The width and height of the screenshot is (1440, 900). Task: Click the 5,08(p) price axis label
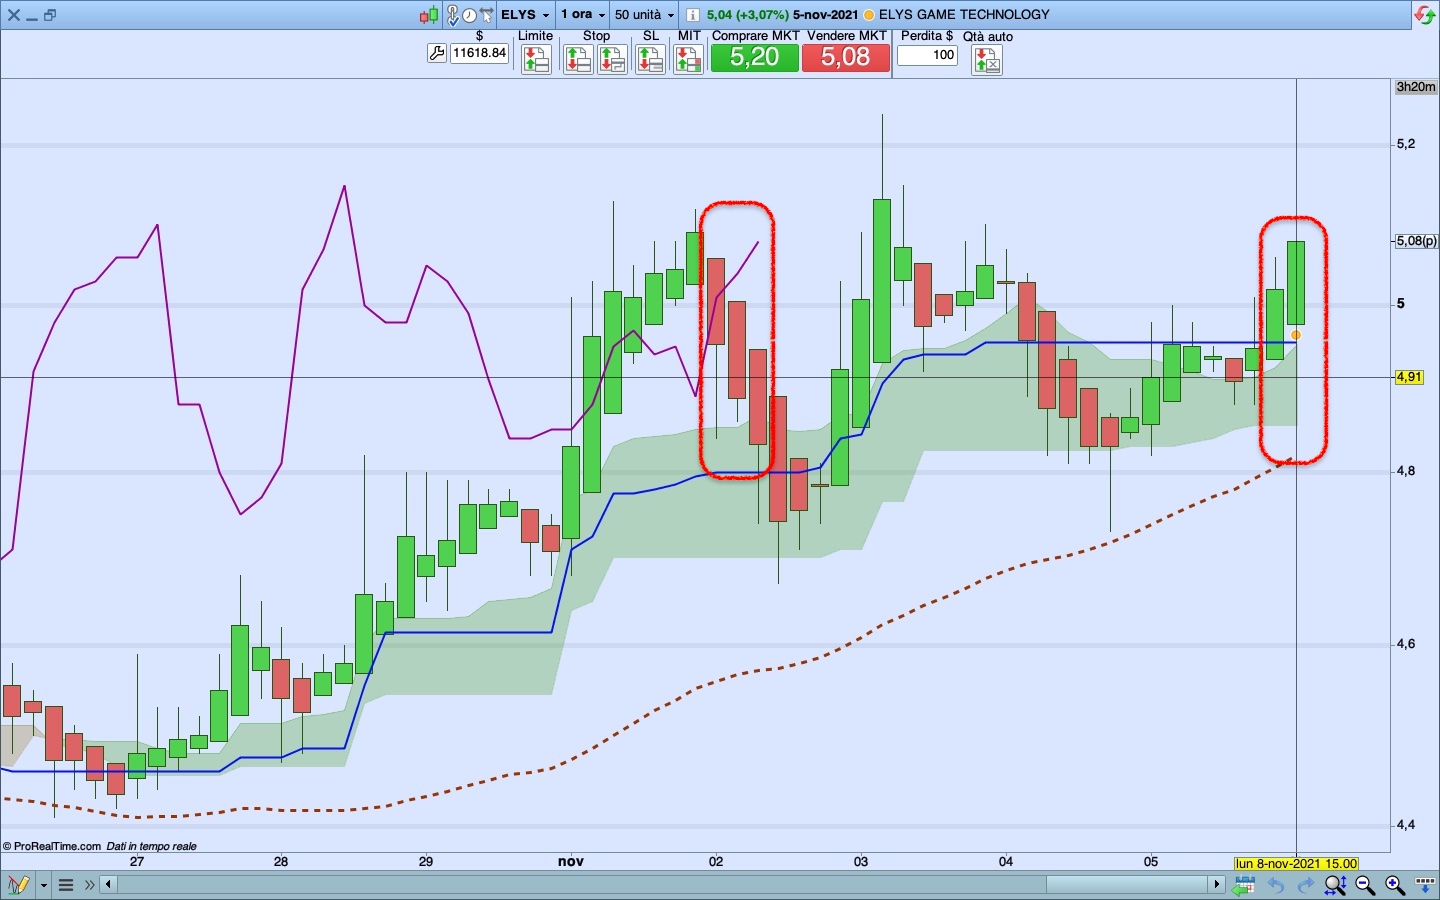1417,241
